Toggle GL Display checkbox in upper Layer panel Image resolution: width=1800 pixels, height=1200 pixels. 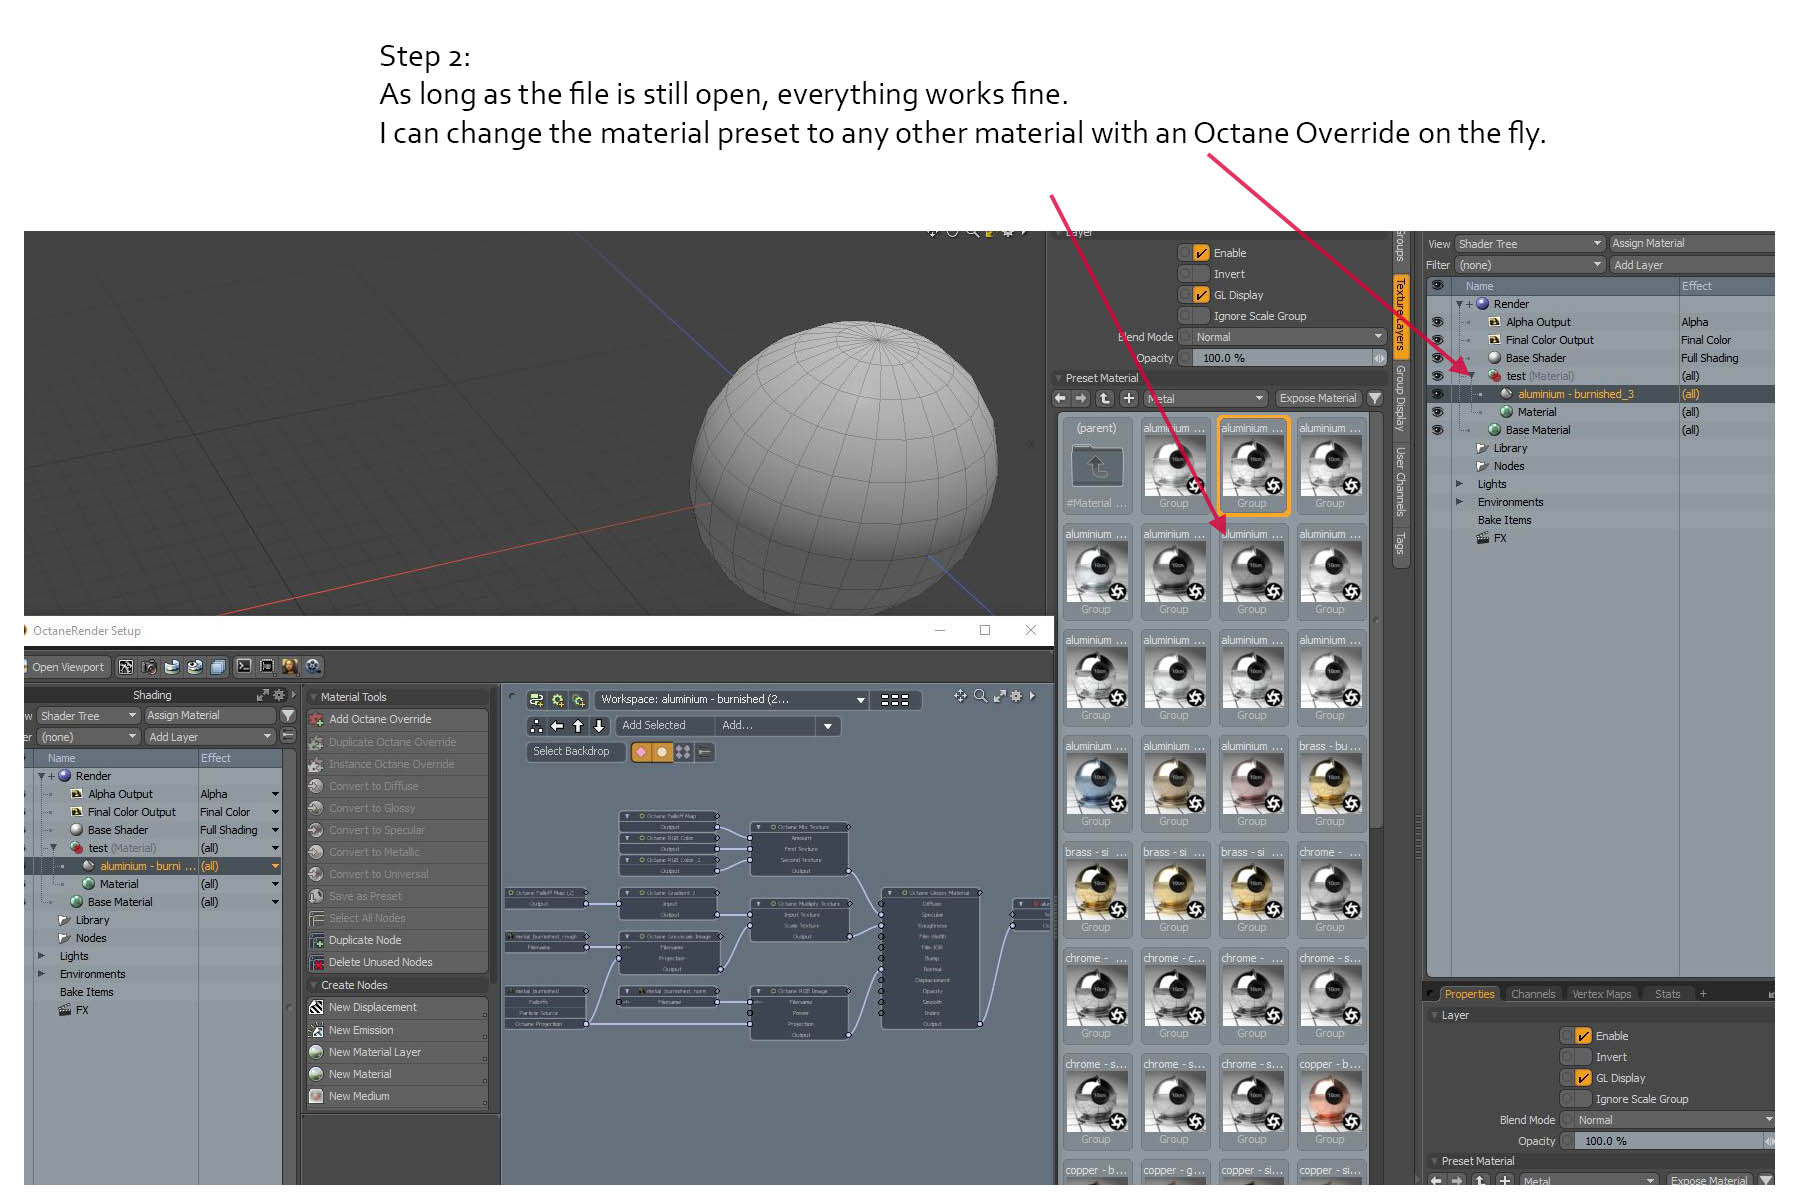[x=1201, y=295]
